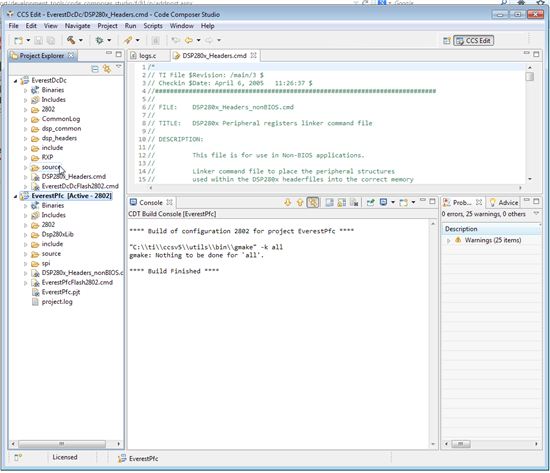Toggle console Scroll Lock icon
550x473 pixels.
pyautogui.click(x=341, y=202)
